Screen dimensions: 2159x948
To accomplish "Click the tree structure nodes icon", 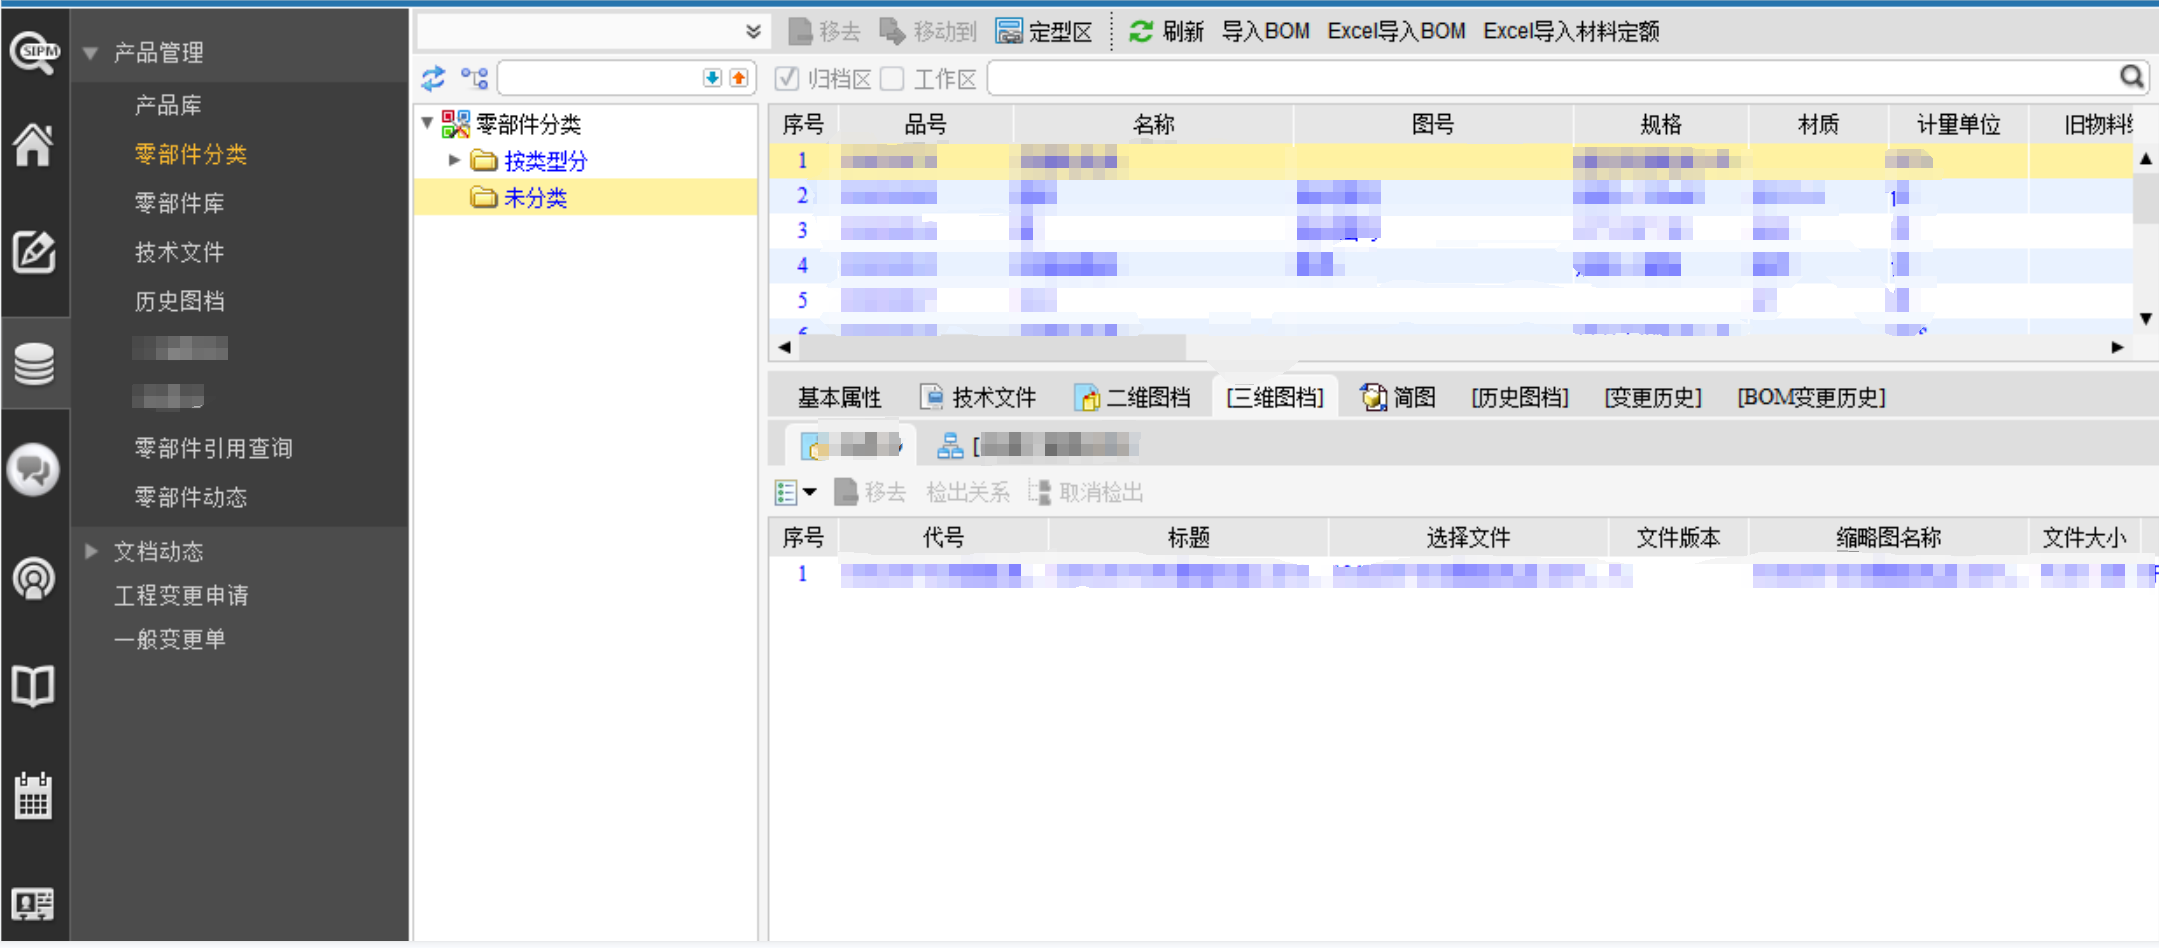I will (474, 78).
